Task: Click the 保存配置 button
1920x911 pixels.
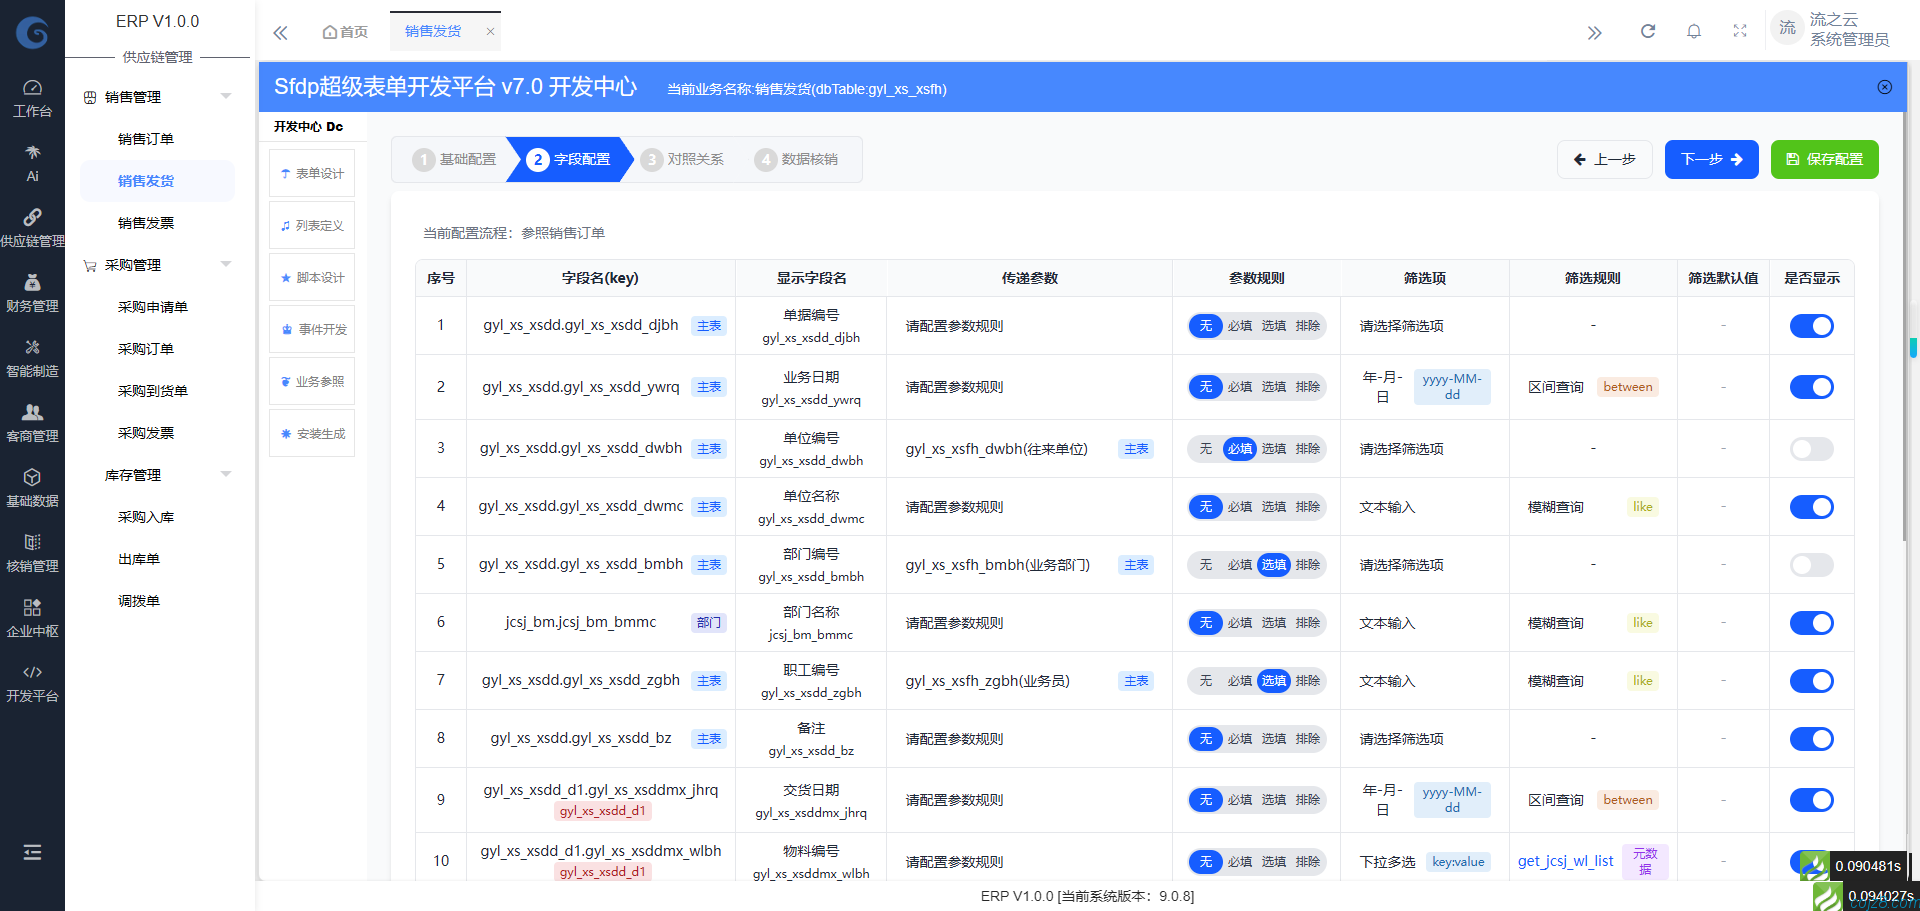Action: pyautogui.click(x=1824, y=159)
